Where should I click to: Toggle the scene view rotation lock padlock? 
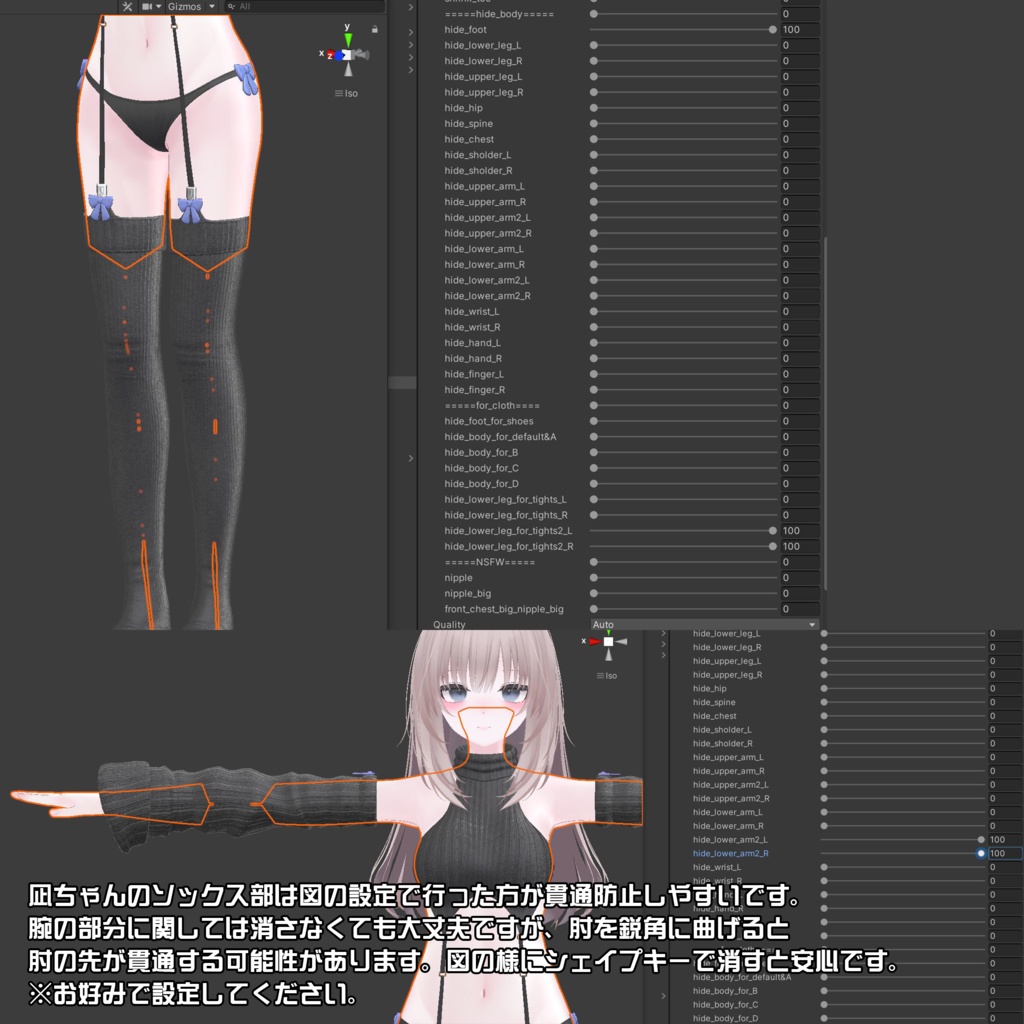click(374, 29)
